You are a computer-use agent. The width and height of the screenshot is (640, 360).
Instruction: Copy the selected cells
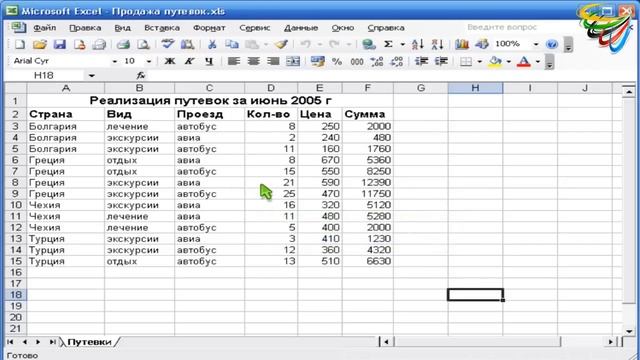[x=231, y=44]
